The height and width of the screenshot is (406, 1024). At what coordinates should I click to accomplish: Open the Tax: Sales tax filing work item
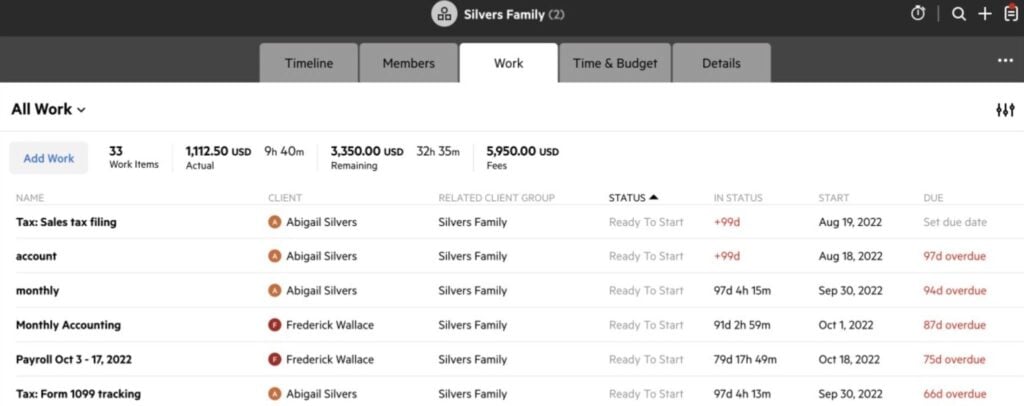click(x=66, y=222)
